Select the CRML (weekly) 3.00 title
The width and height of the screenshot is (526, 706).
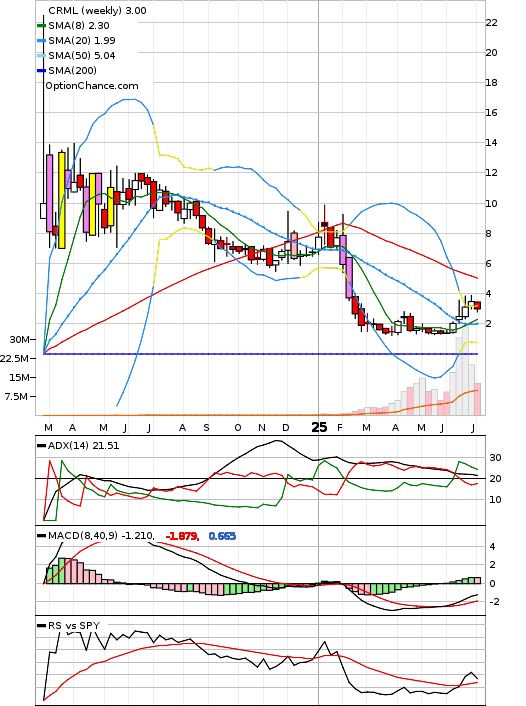click(x=97, y=10)
